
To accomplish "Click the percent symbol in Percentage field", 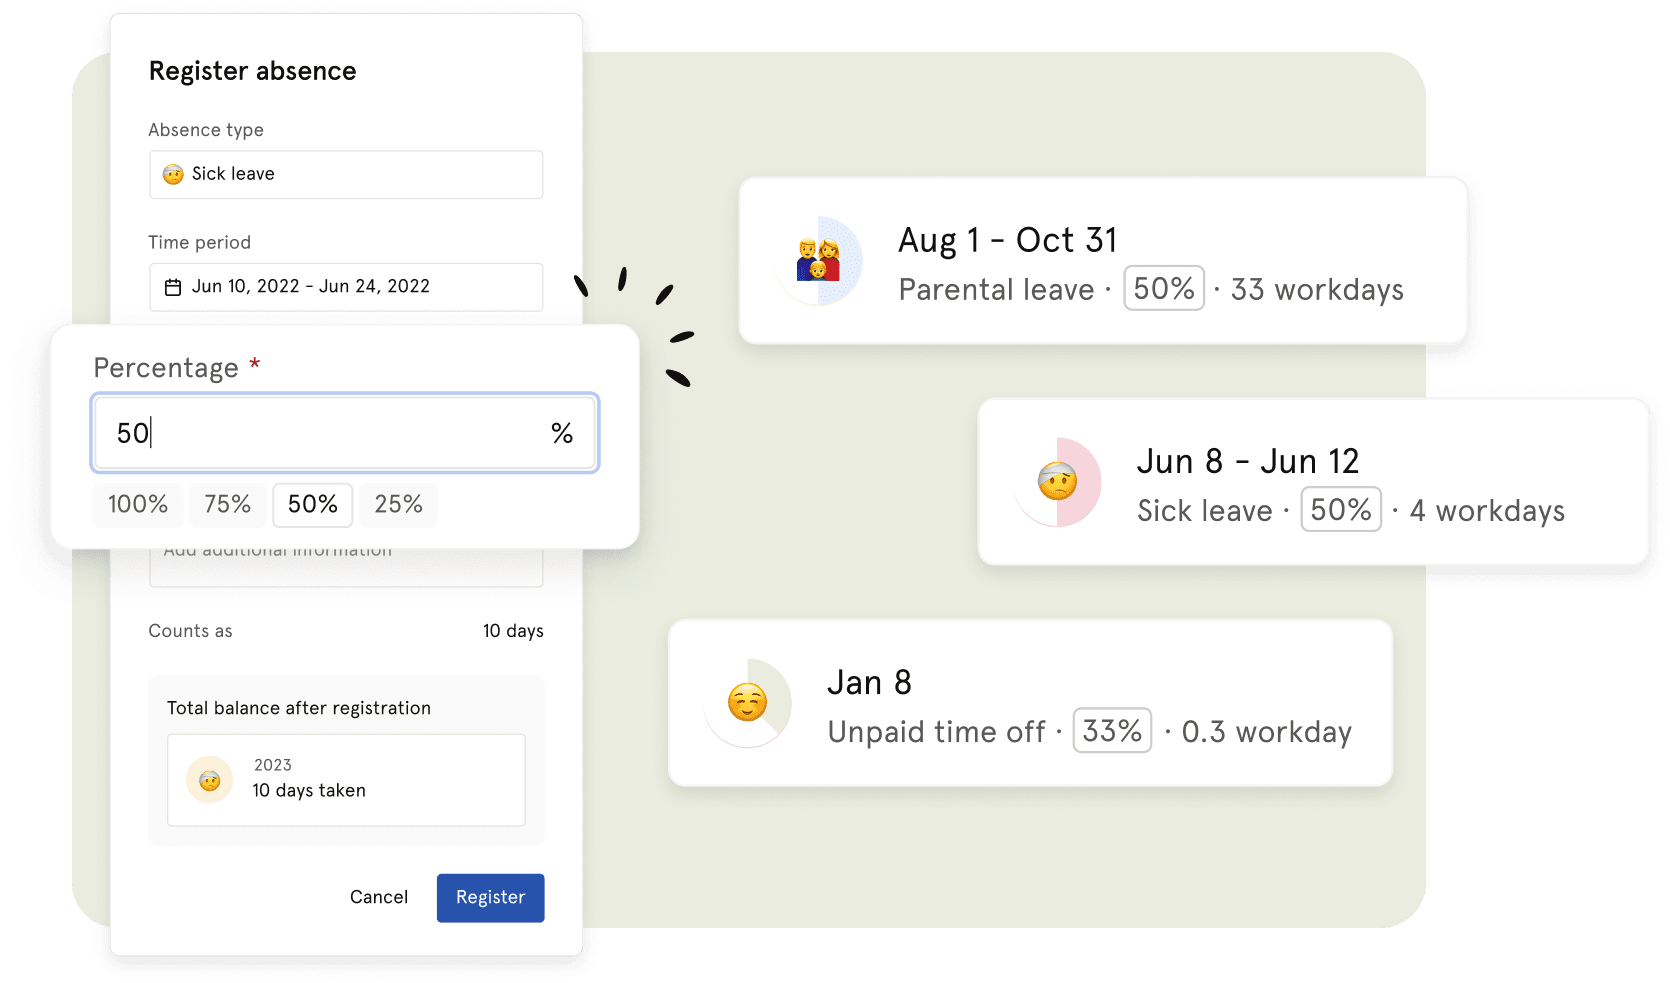I will pos(562,433).
